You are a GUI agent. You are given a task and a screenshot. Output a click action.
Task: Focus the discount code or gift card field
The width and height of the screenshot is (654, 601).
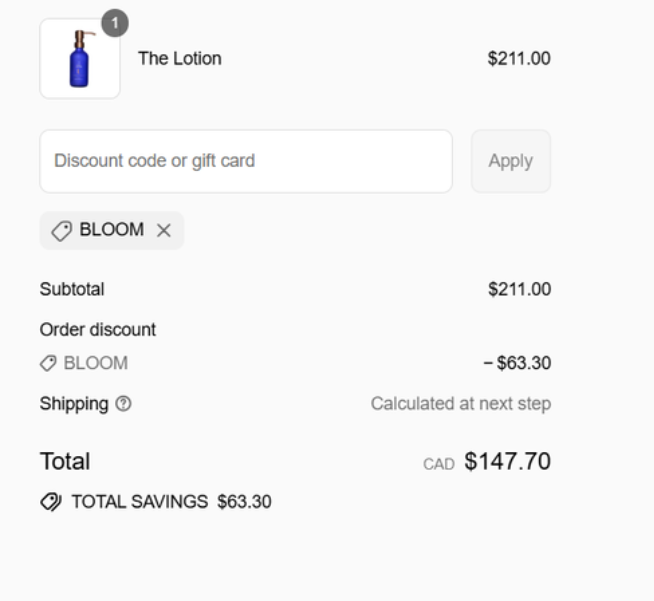(x=246, y=161)
